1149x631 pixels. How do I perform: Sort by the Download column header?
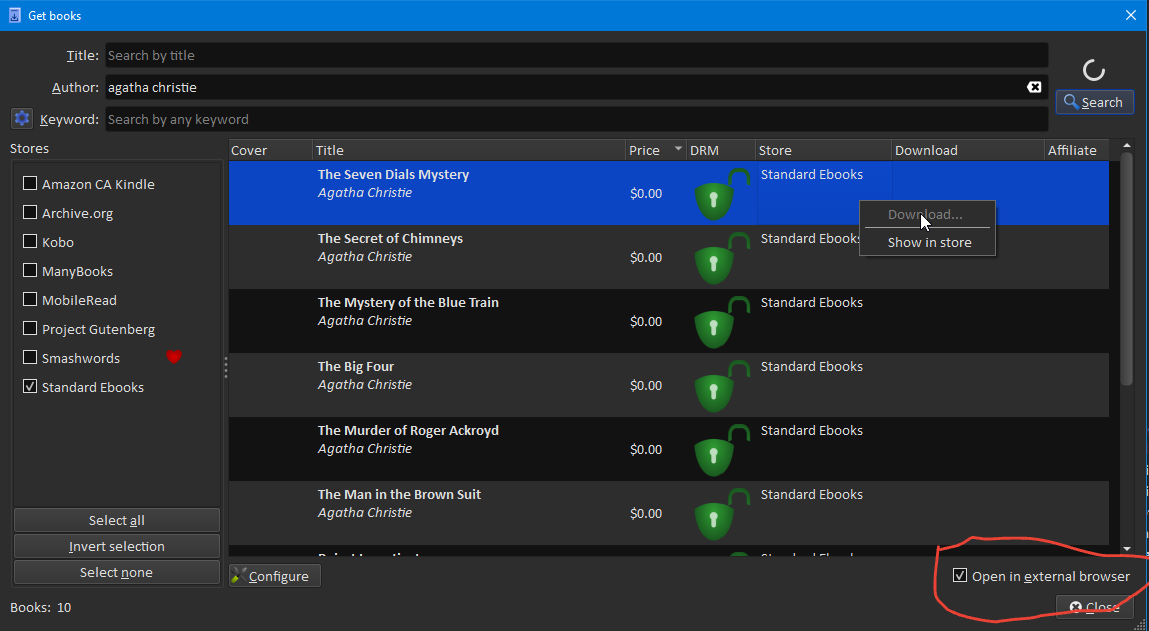(x=968, y=150)
